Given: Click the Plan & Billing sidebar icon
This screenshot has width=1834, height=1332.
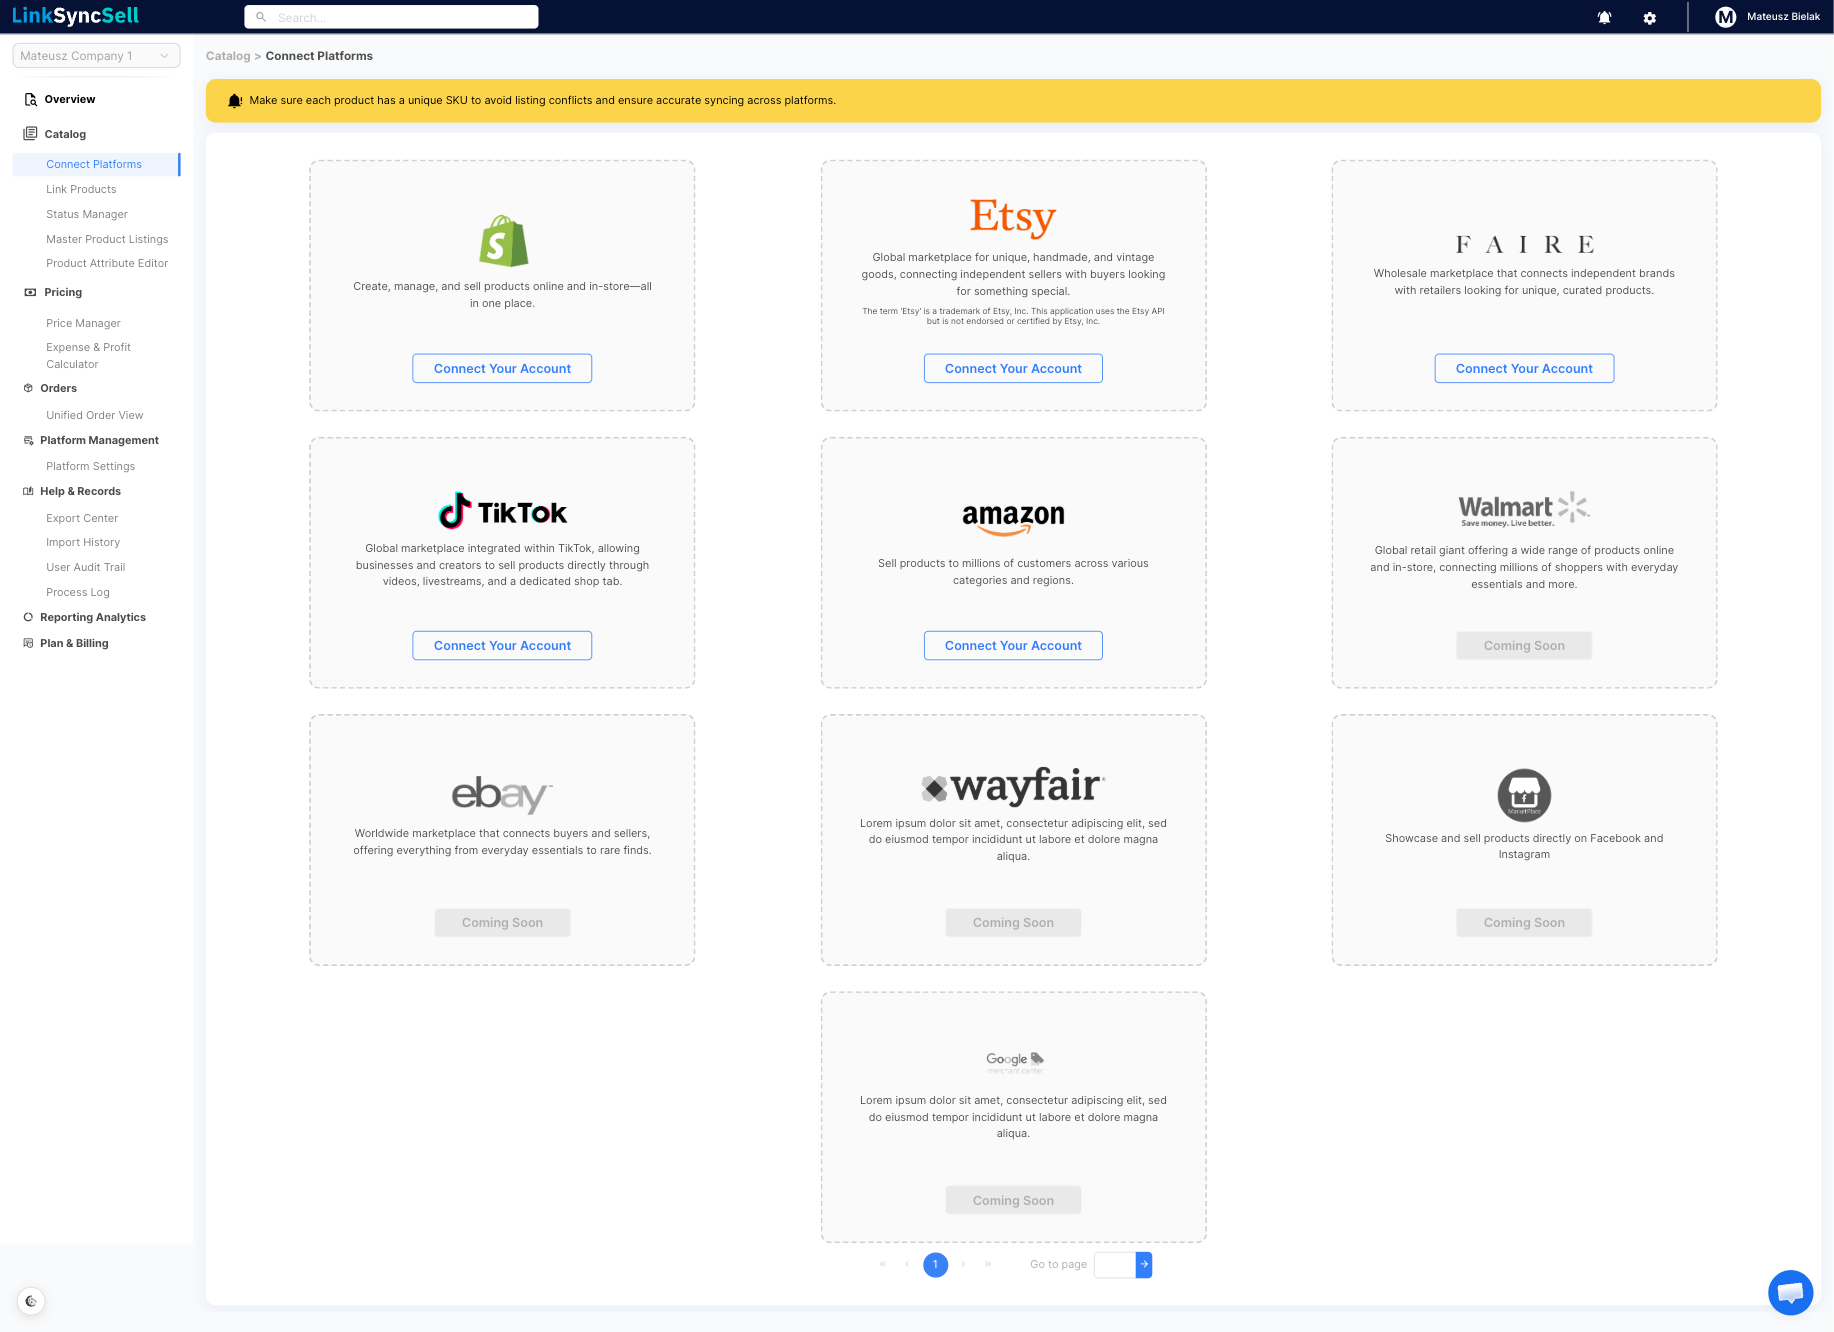Looking at the screenshot, I should (x=28, y=643).
